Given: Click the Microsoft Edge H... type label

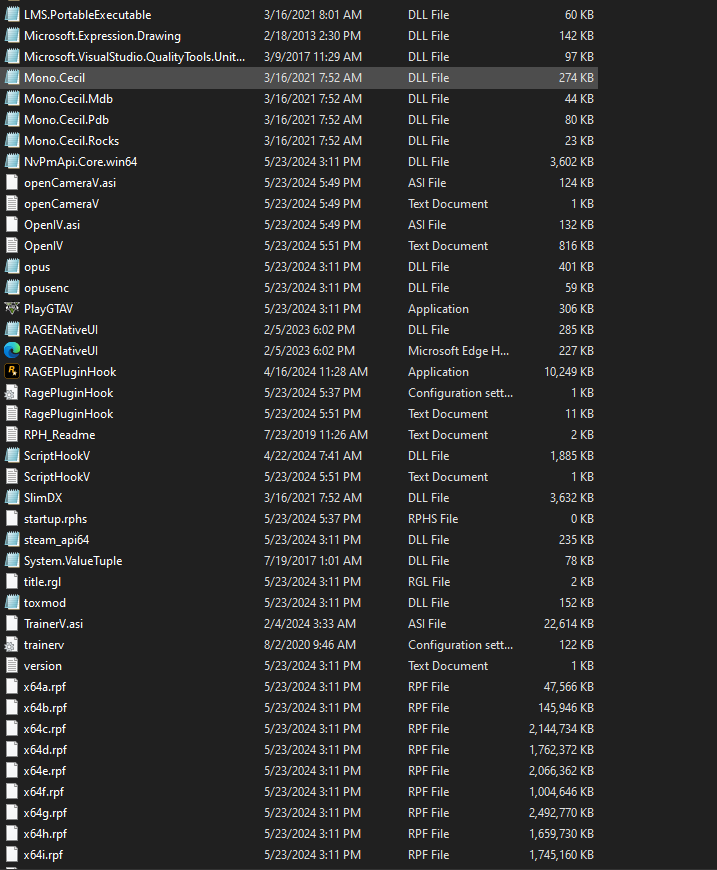Looking at the screenshot, I should 458,351.
